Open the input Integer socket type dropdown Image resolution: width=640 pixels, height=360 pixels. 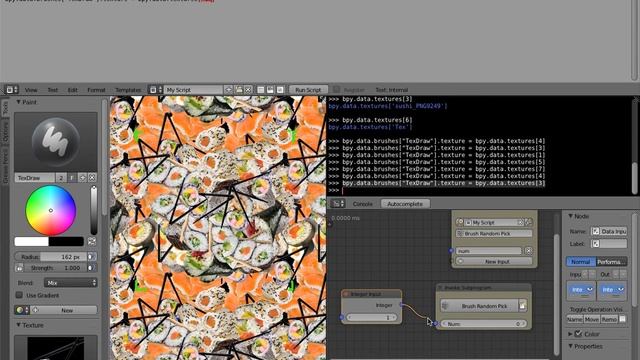(581, 290)
